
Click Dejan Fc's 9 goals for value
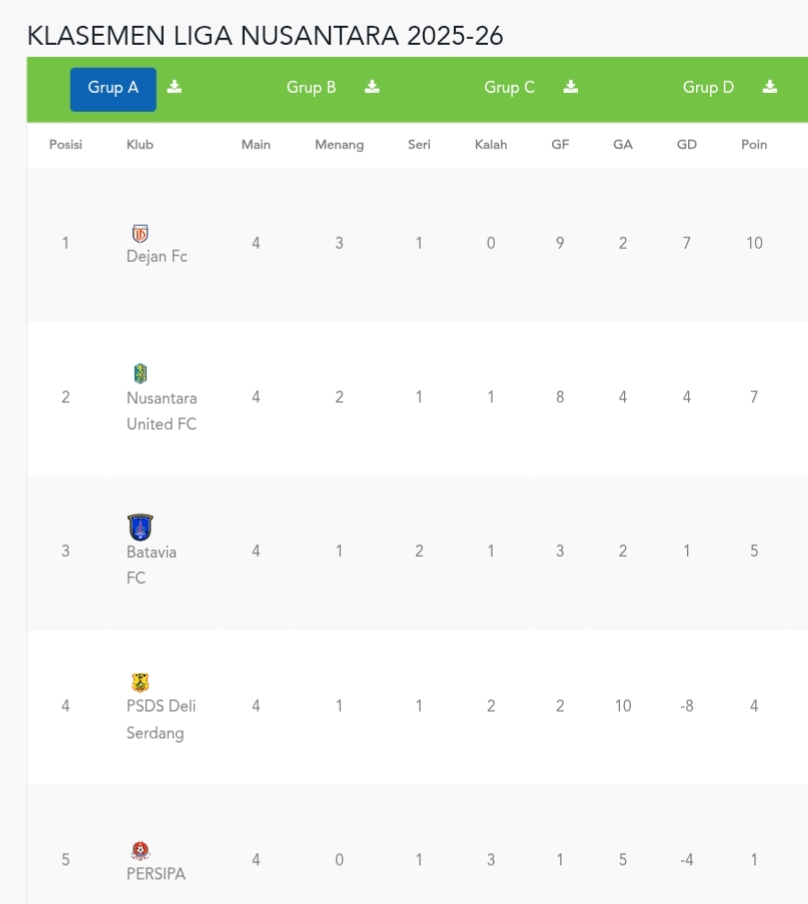pyautogui.click(x=560, y=243)
